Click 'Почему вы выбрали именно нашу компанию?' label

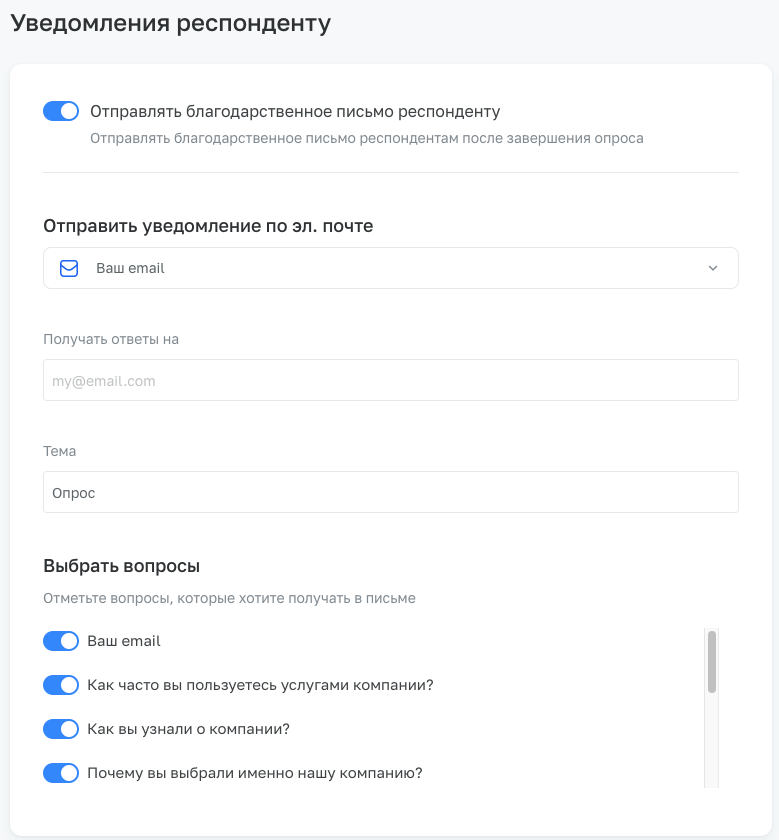(255, 773)
